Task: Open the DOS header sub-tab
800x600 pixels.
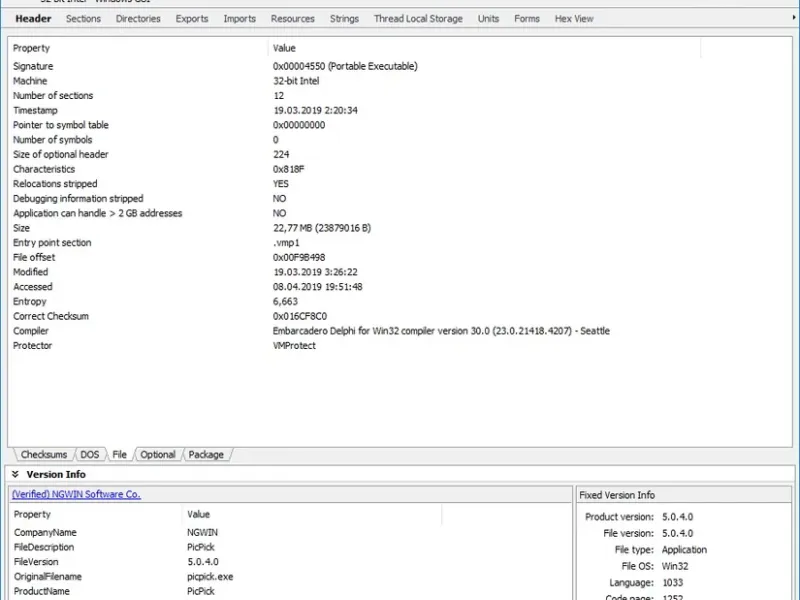Action: point(90,455)
